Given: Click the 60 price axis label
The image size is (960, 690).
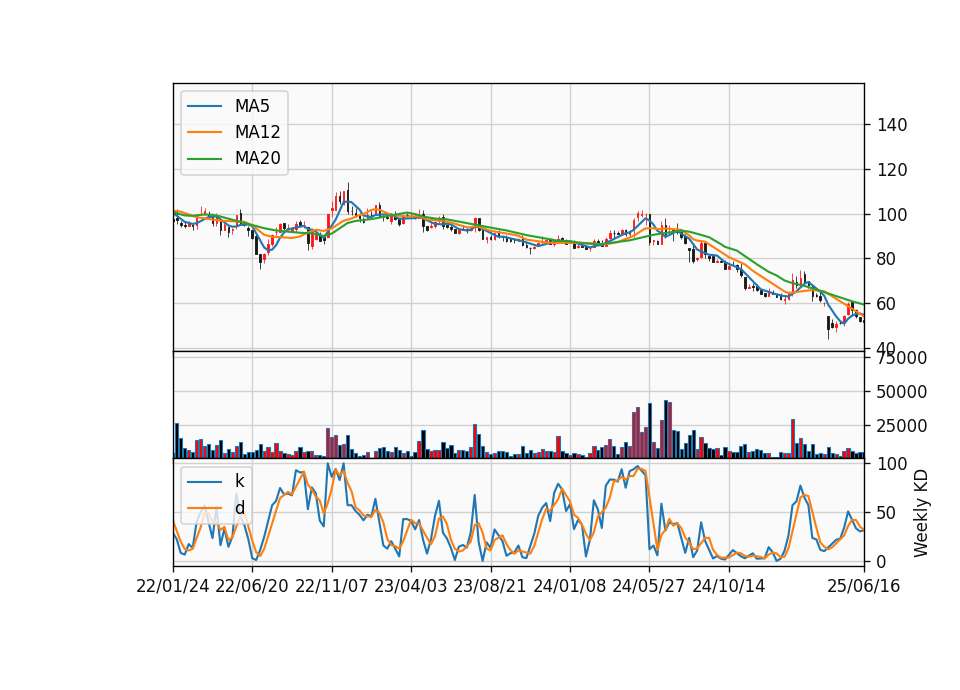Looking at the screenshot, I should click(x=887, y=304).
